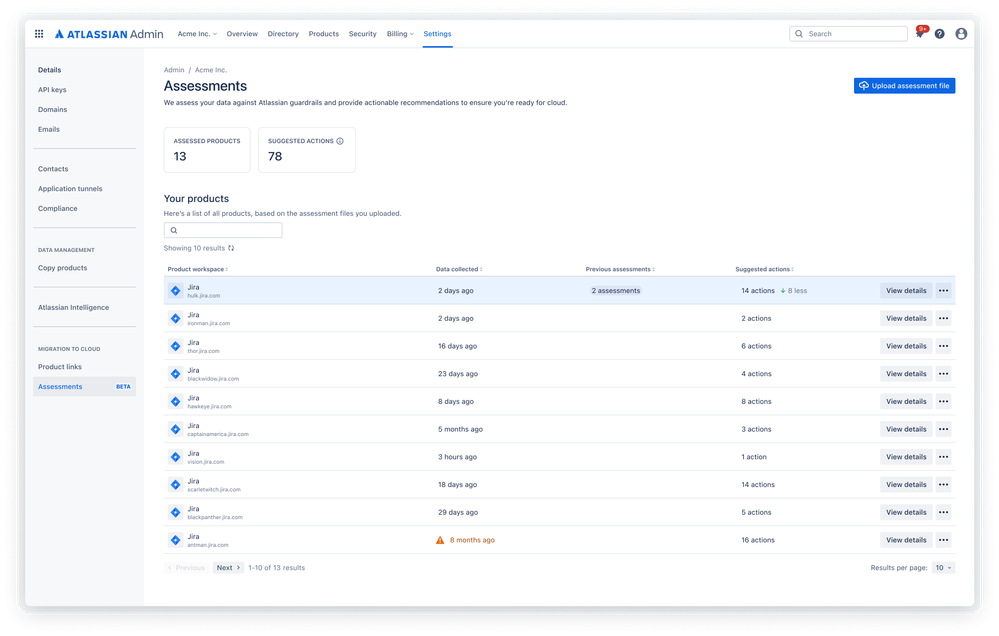The image size is (999, 636).
Task: Click the info icon beside Suggested Actions
Action: coord(340,141)
